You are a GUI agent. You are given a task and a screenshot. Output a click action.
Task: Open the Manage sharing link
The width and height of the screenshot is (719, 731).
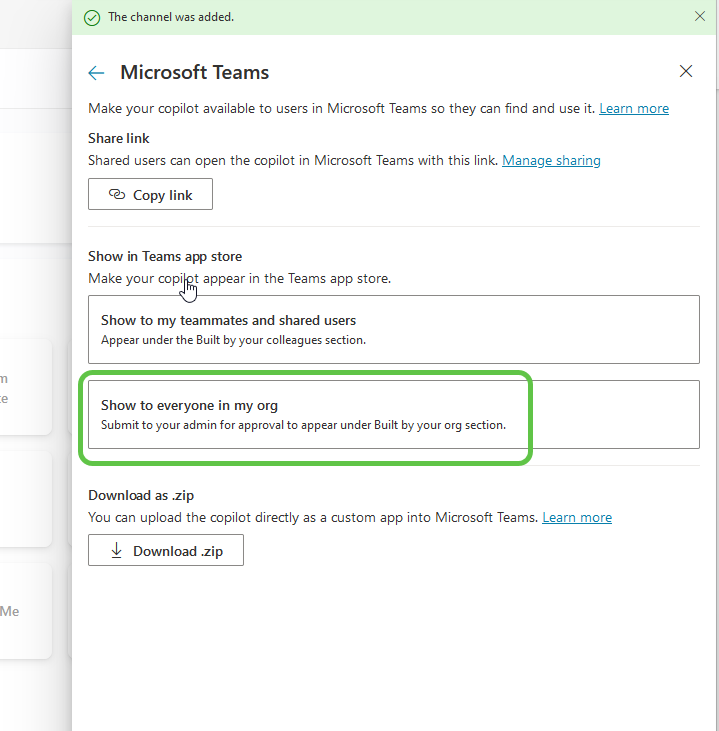pyautogui.click(x=551, y=160)
